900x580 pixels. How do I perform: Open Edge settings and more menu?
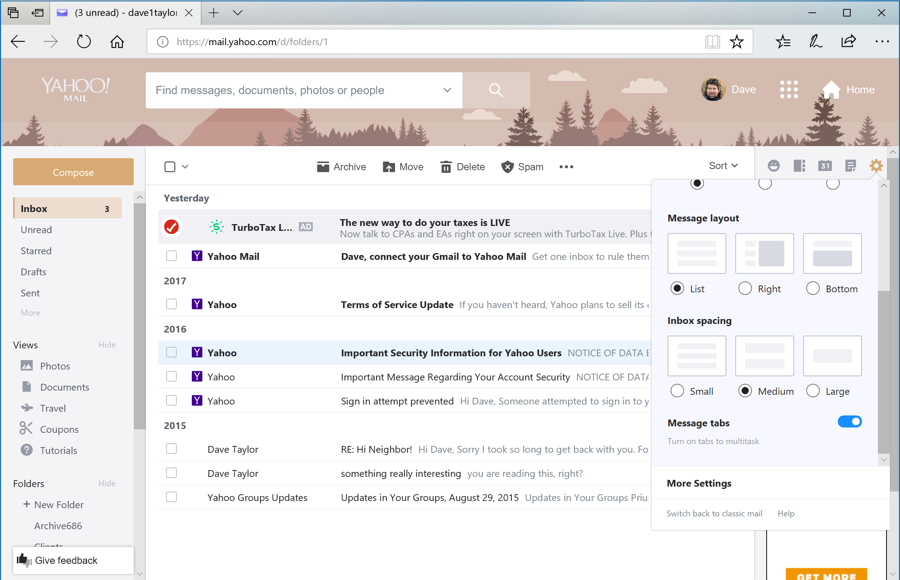(882, 41)
